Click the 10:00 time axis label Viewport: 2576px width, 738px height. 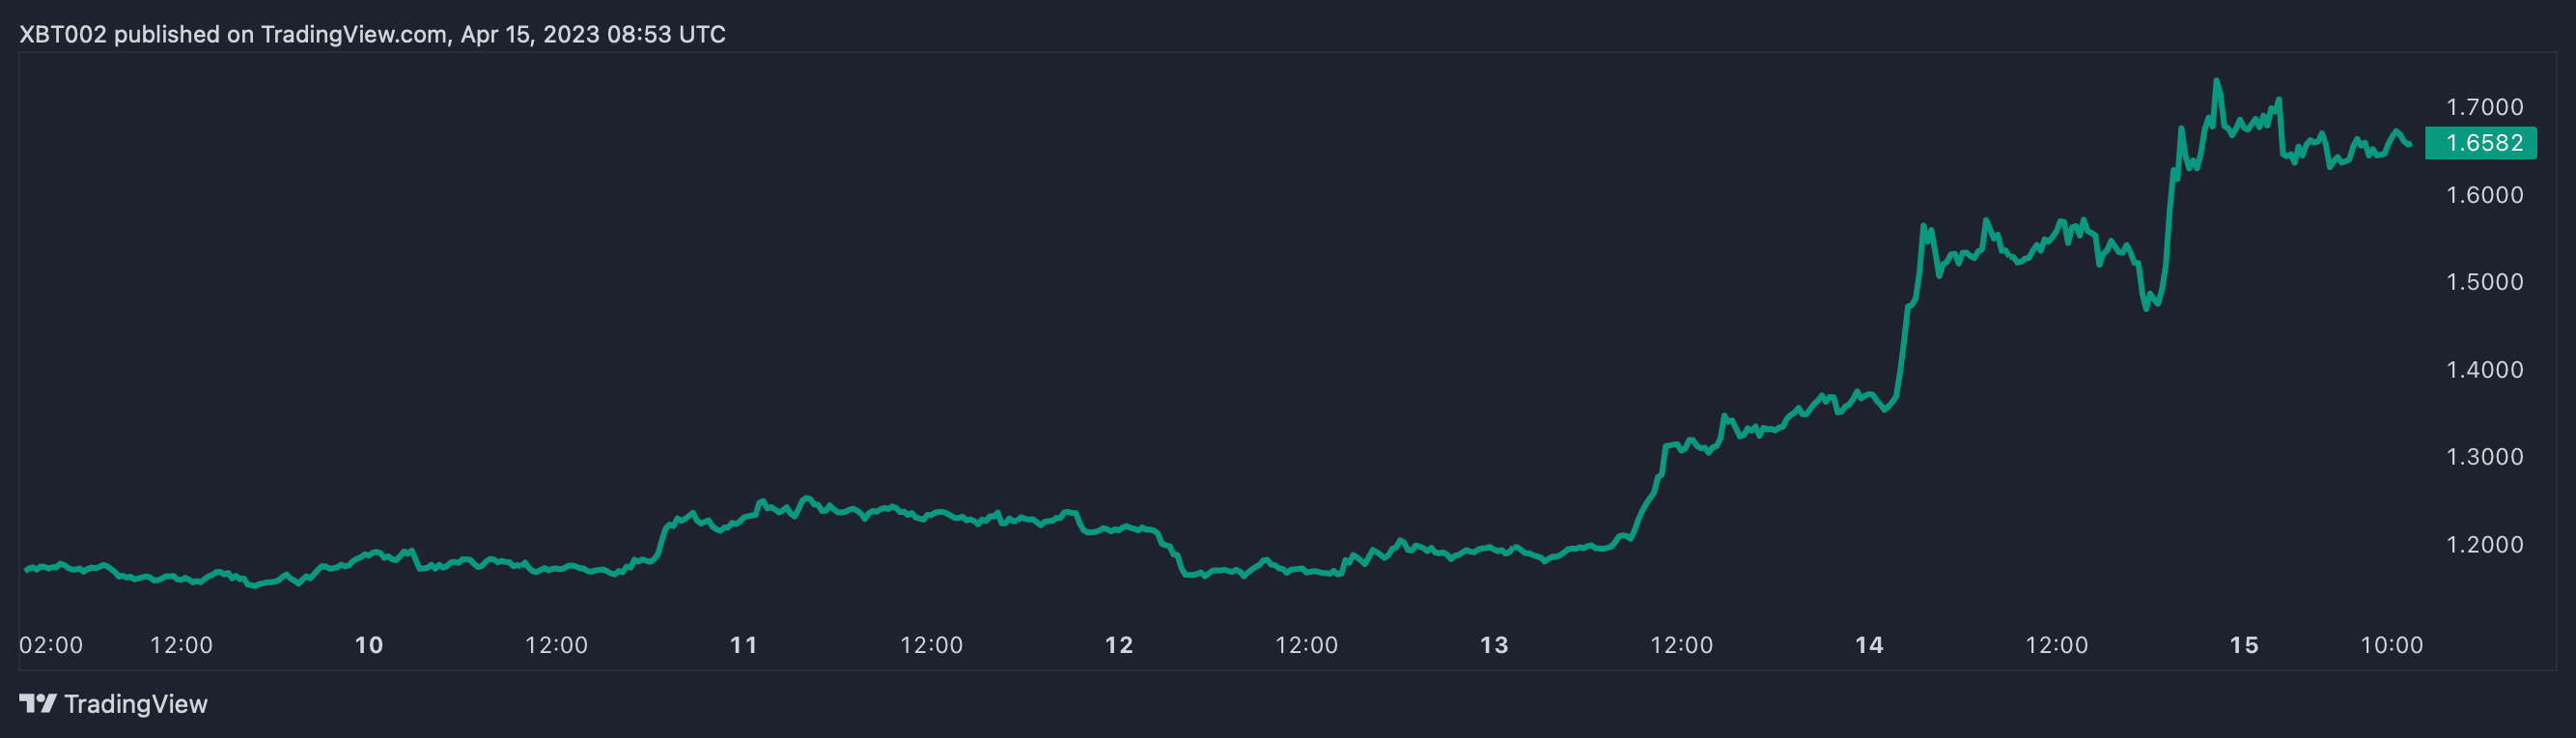pos(2392,645)
